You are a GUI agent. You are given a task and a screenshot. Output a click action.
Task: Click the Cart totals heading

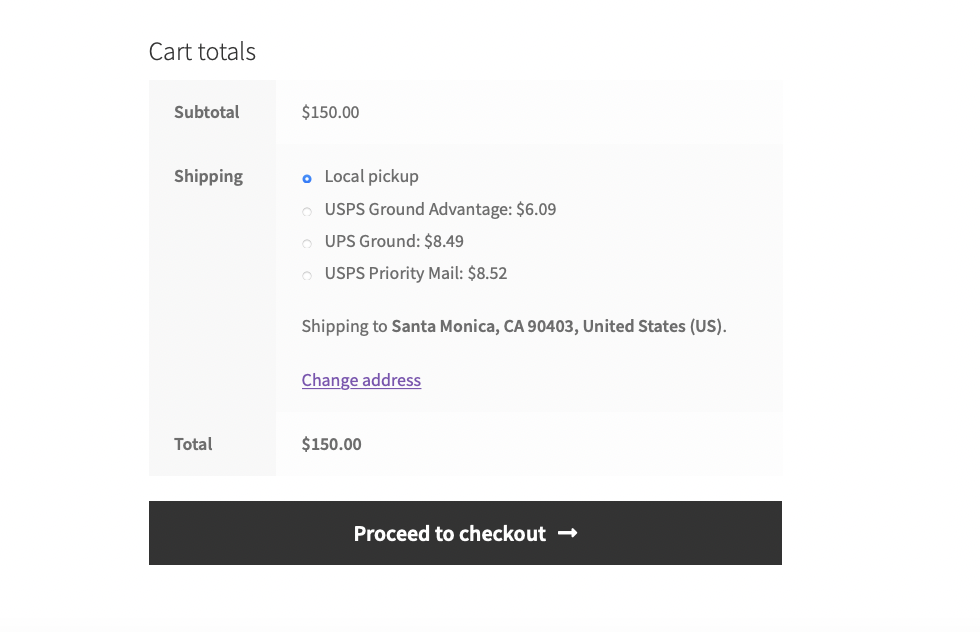202,52
